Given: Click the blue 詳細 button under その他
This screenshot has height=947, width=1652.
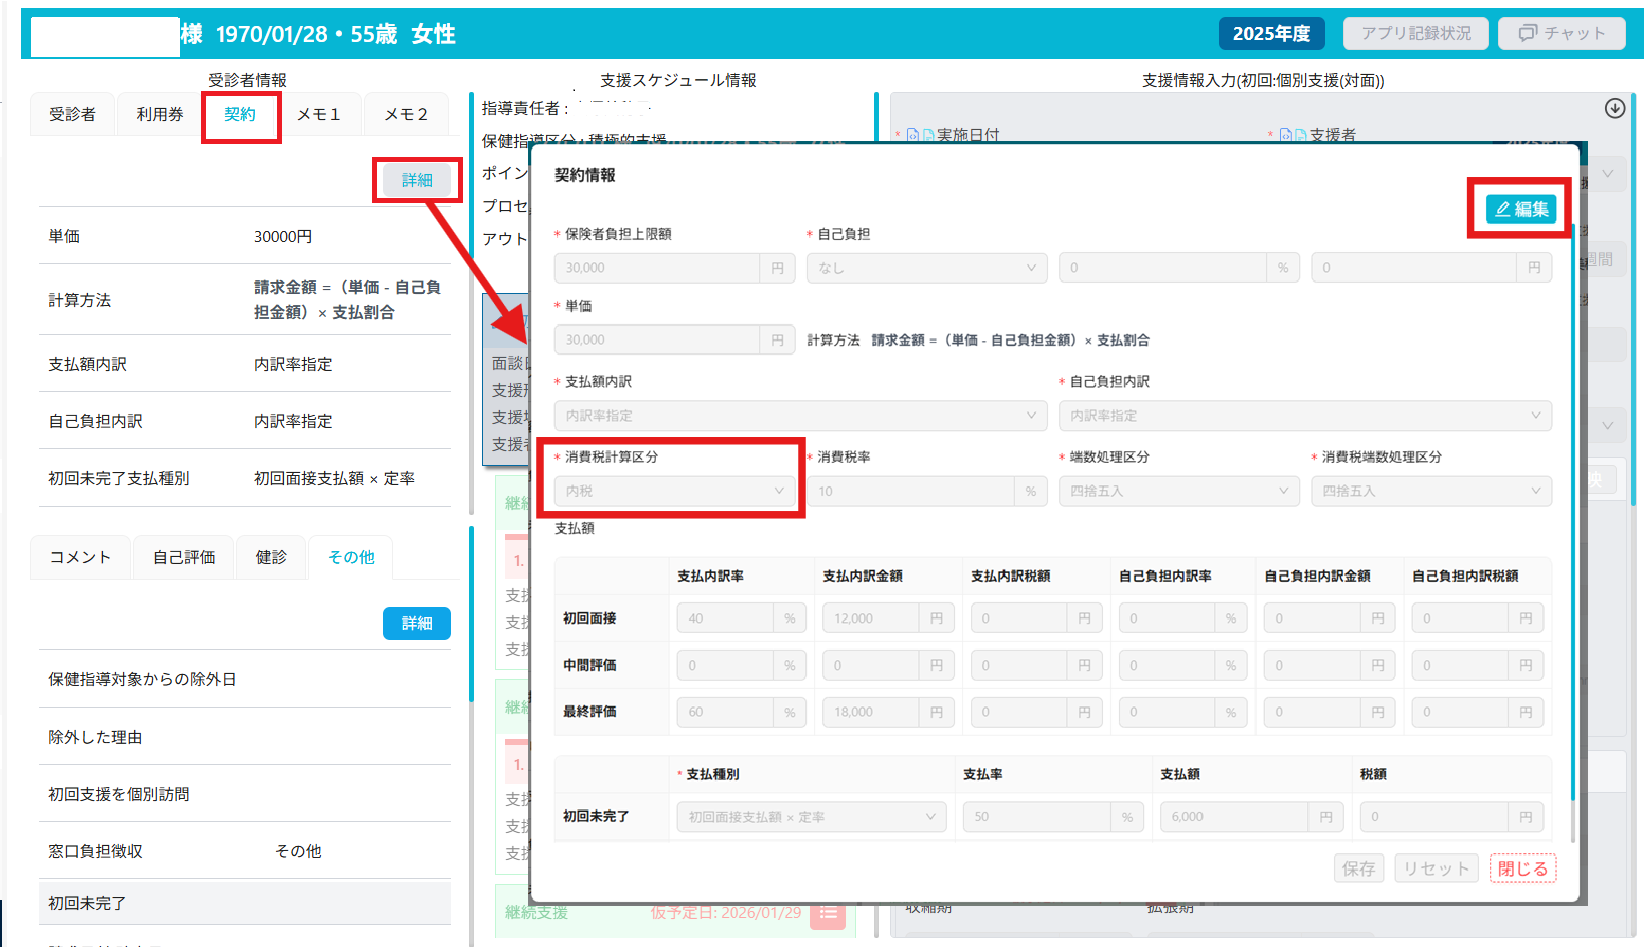Looking at the screenshot, I should 416,623.
